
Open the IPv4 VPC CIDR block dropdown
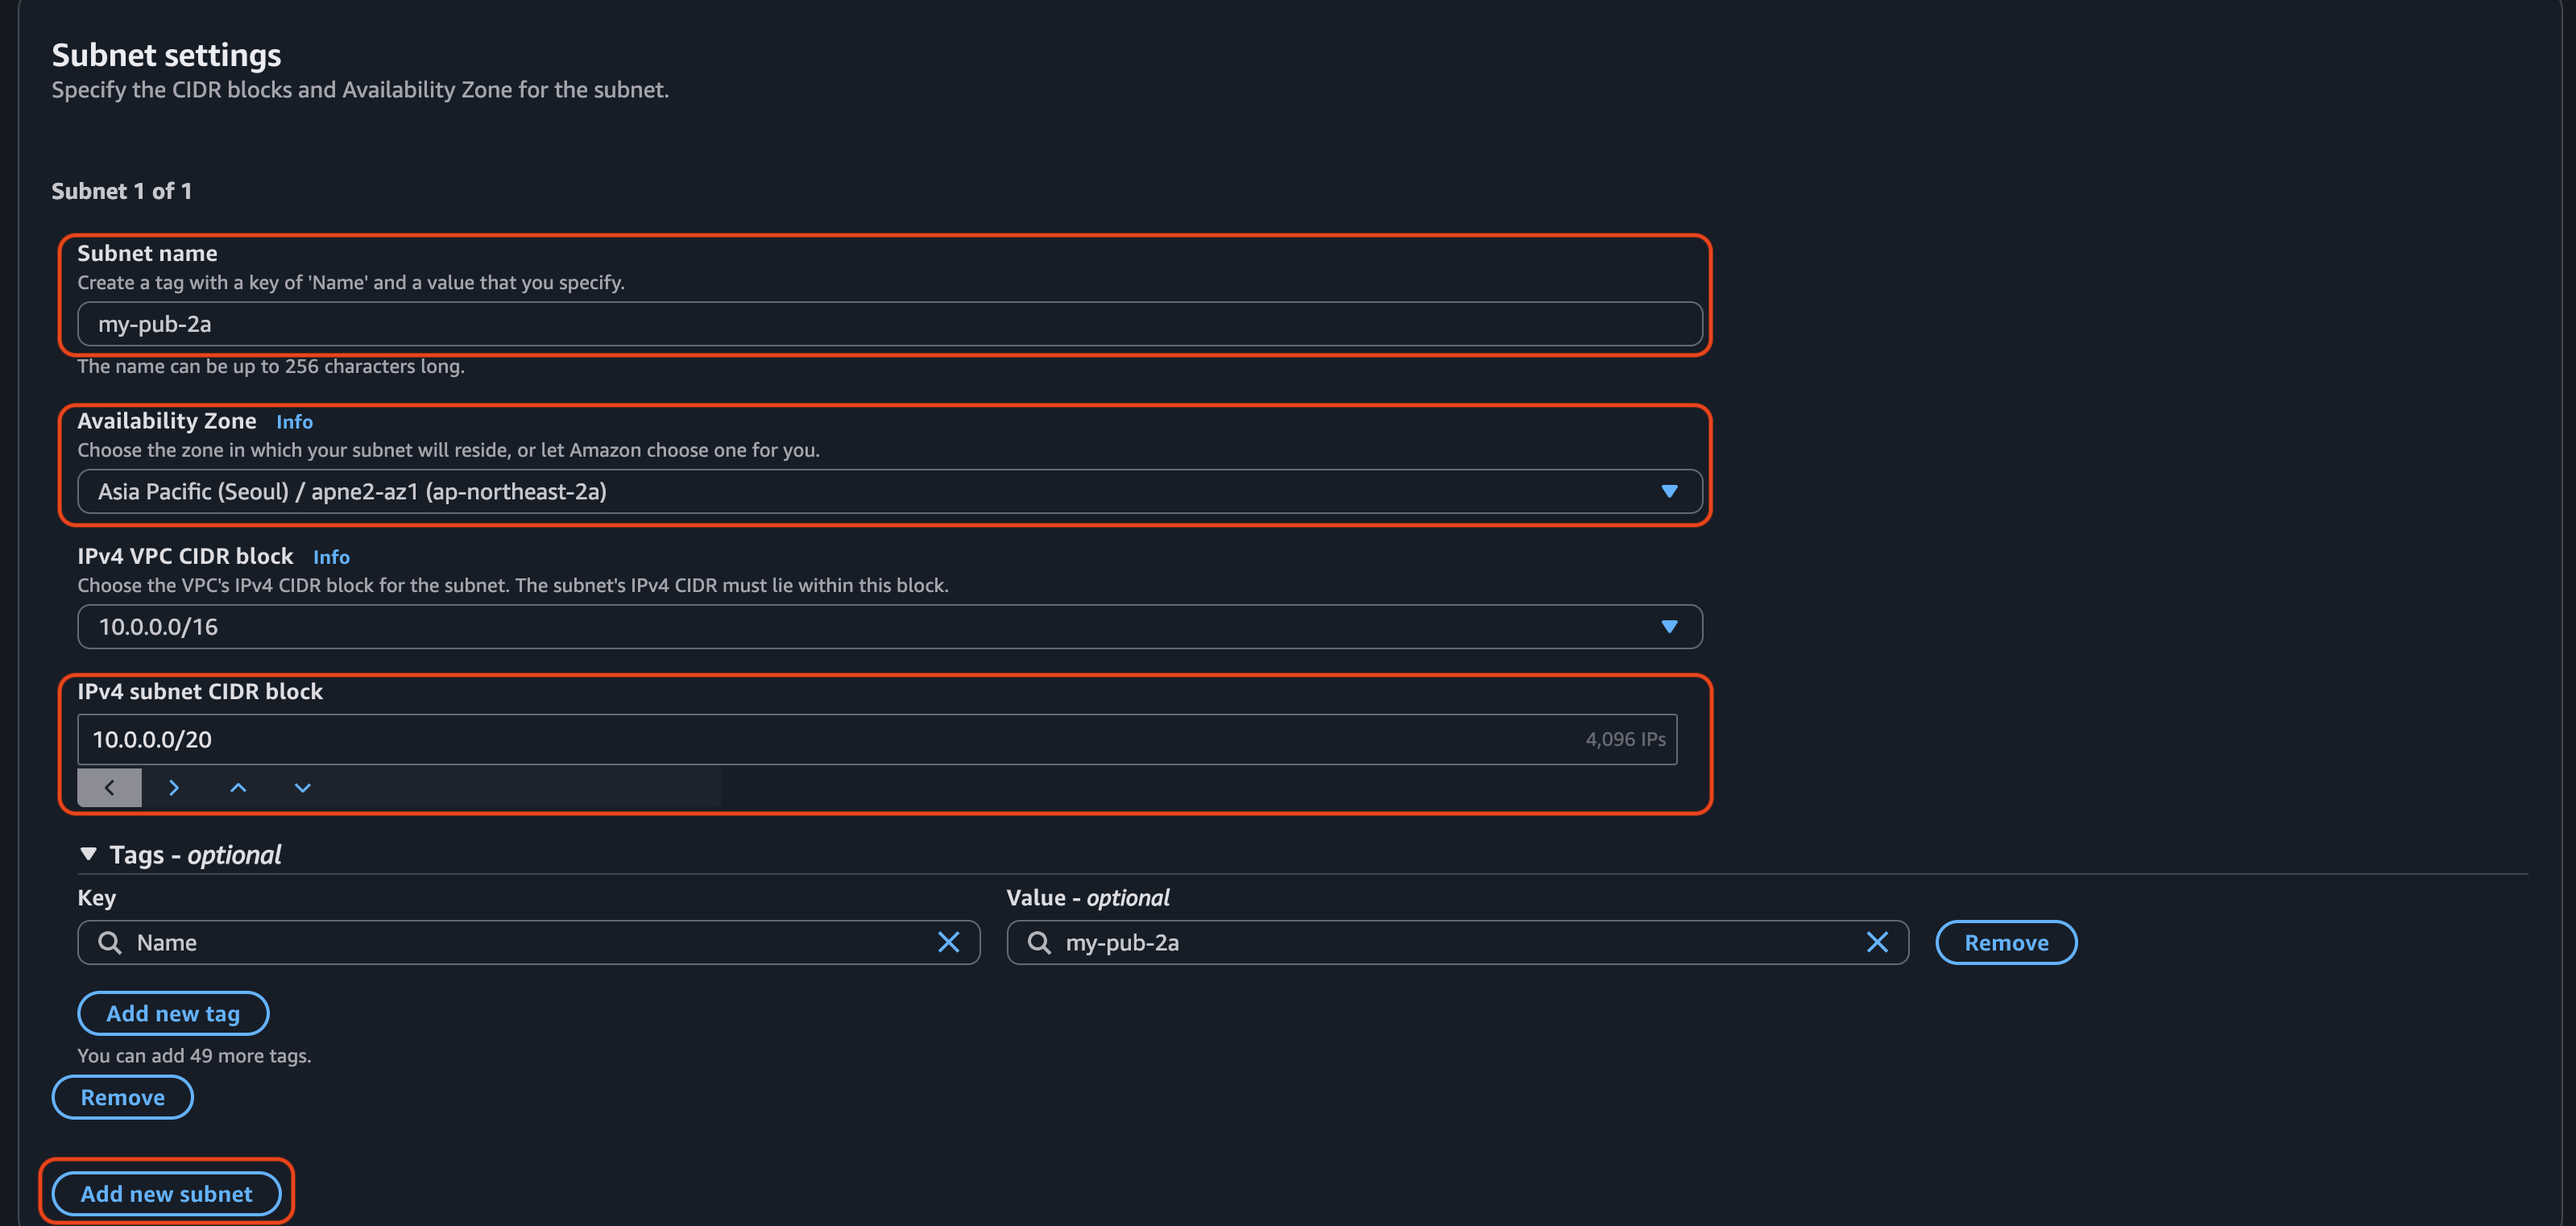point(890,626)
